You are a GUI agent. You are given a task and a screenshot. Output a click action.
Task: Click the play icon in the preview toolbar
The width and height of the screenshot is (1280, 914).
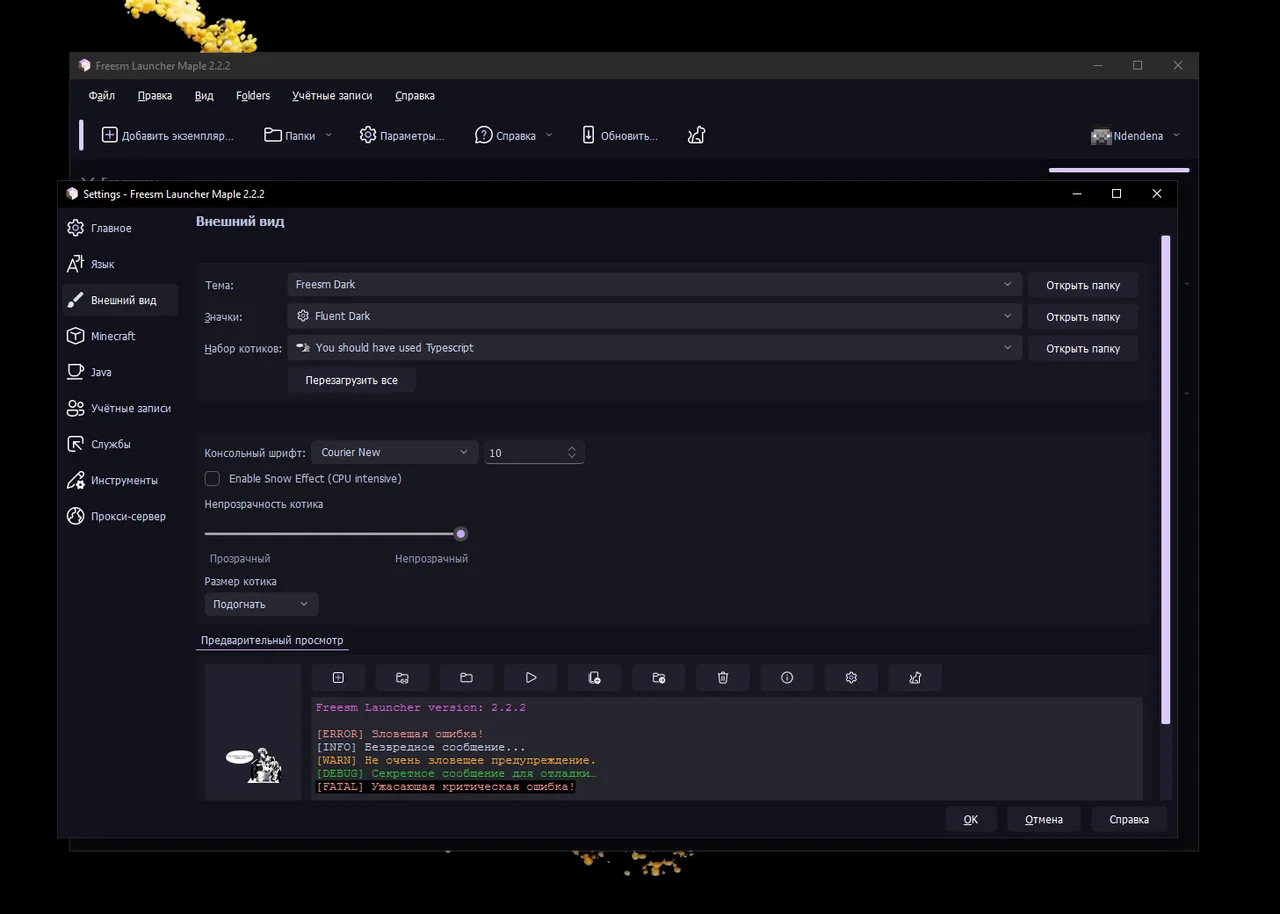pyautogui.click(x=531, y=678)
